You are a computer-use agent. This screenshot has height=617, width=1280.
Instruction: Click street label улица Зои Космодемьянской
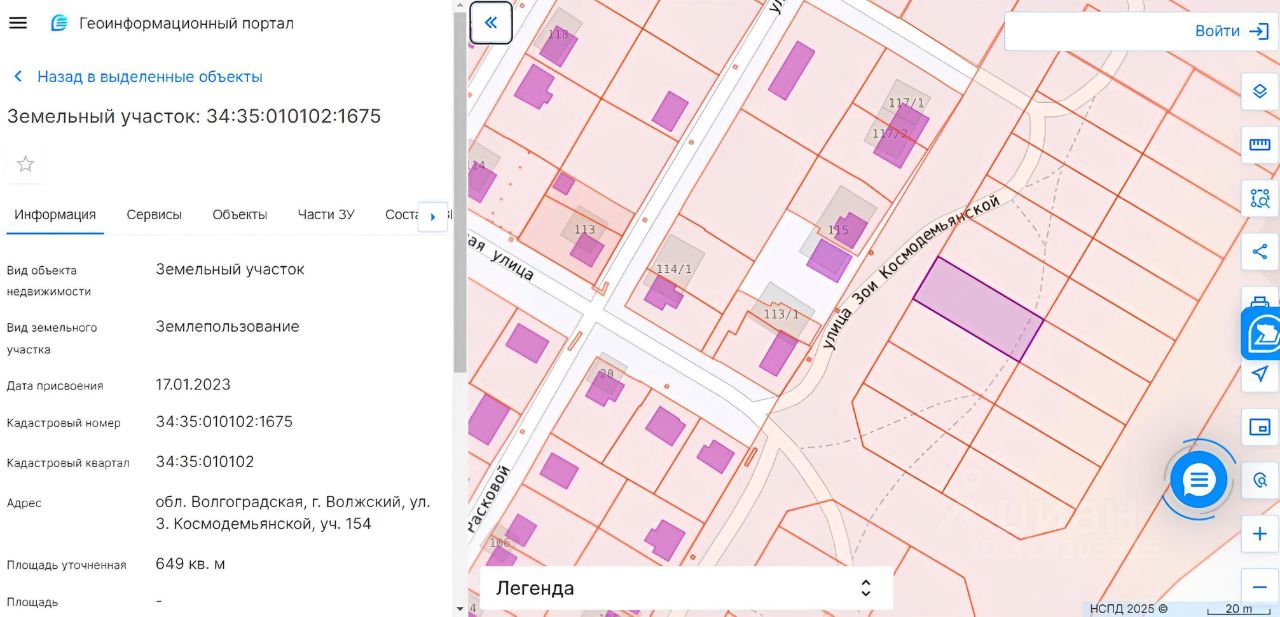click(x=911, y=275)
